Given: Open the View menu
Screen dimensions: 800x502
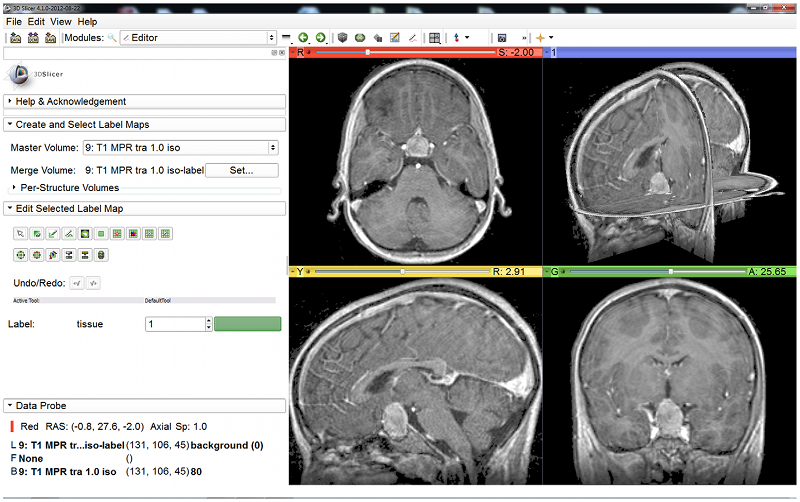Looking at the screenshot, I should (60, 21).
